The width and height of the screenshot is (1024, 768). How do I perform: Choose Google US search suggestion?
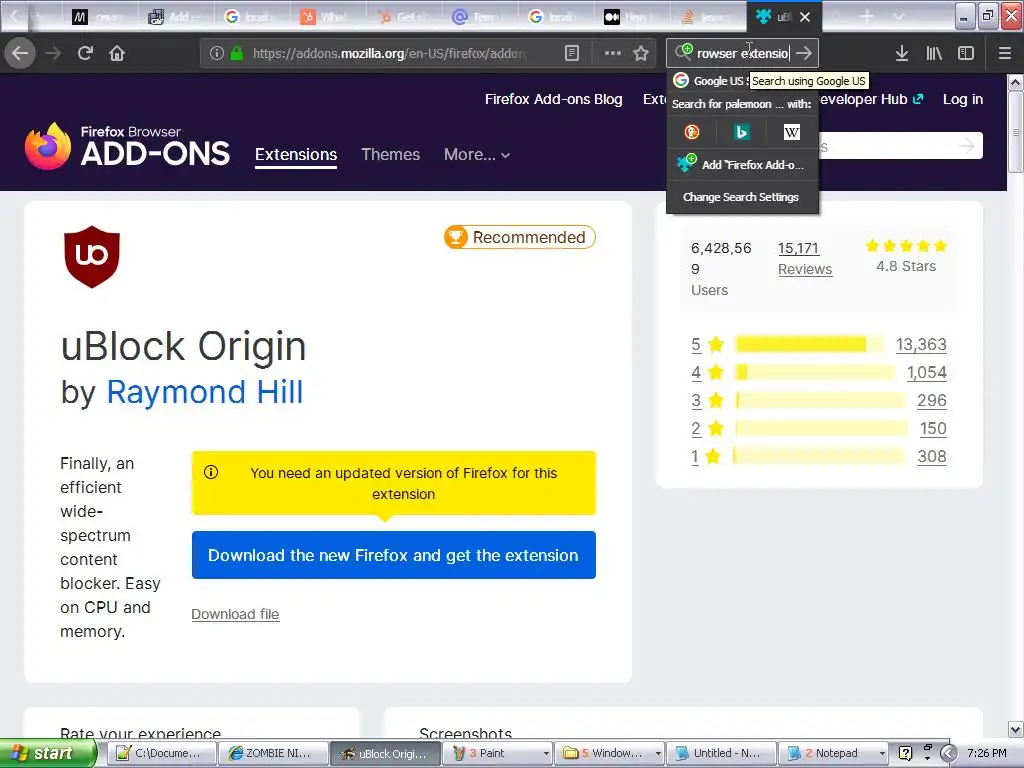(711, 80)
